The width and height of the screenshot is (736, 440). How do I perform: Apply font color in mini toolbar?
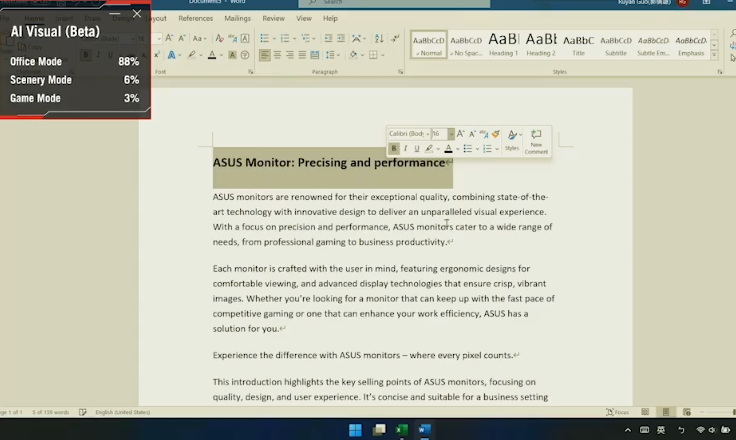click(x=448, y=148)
